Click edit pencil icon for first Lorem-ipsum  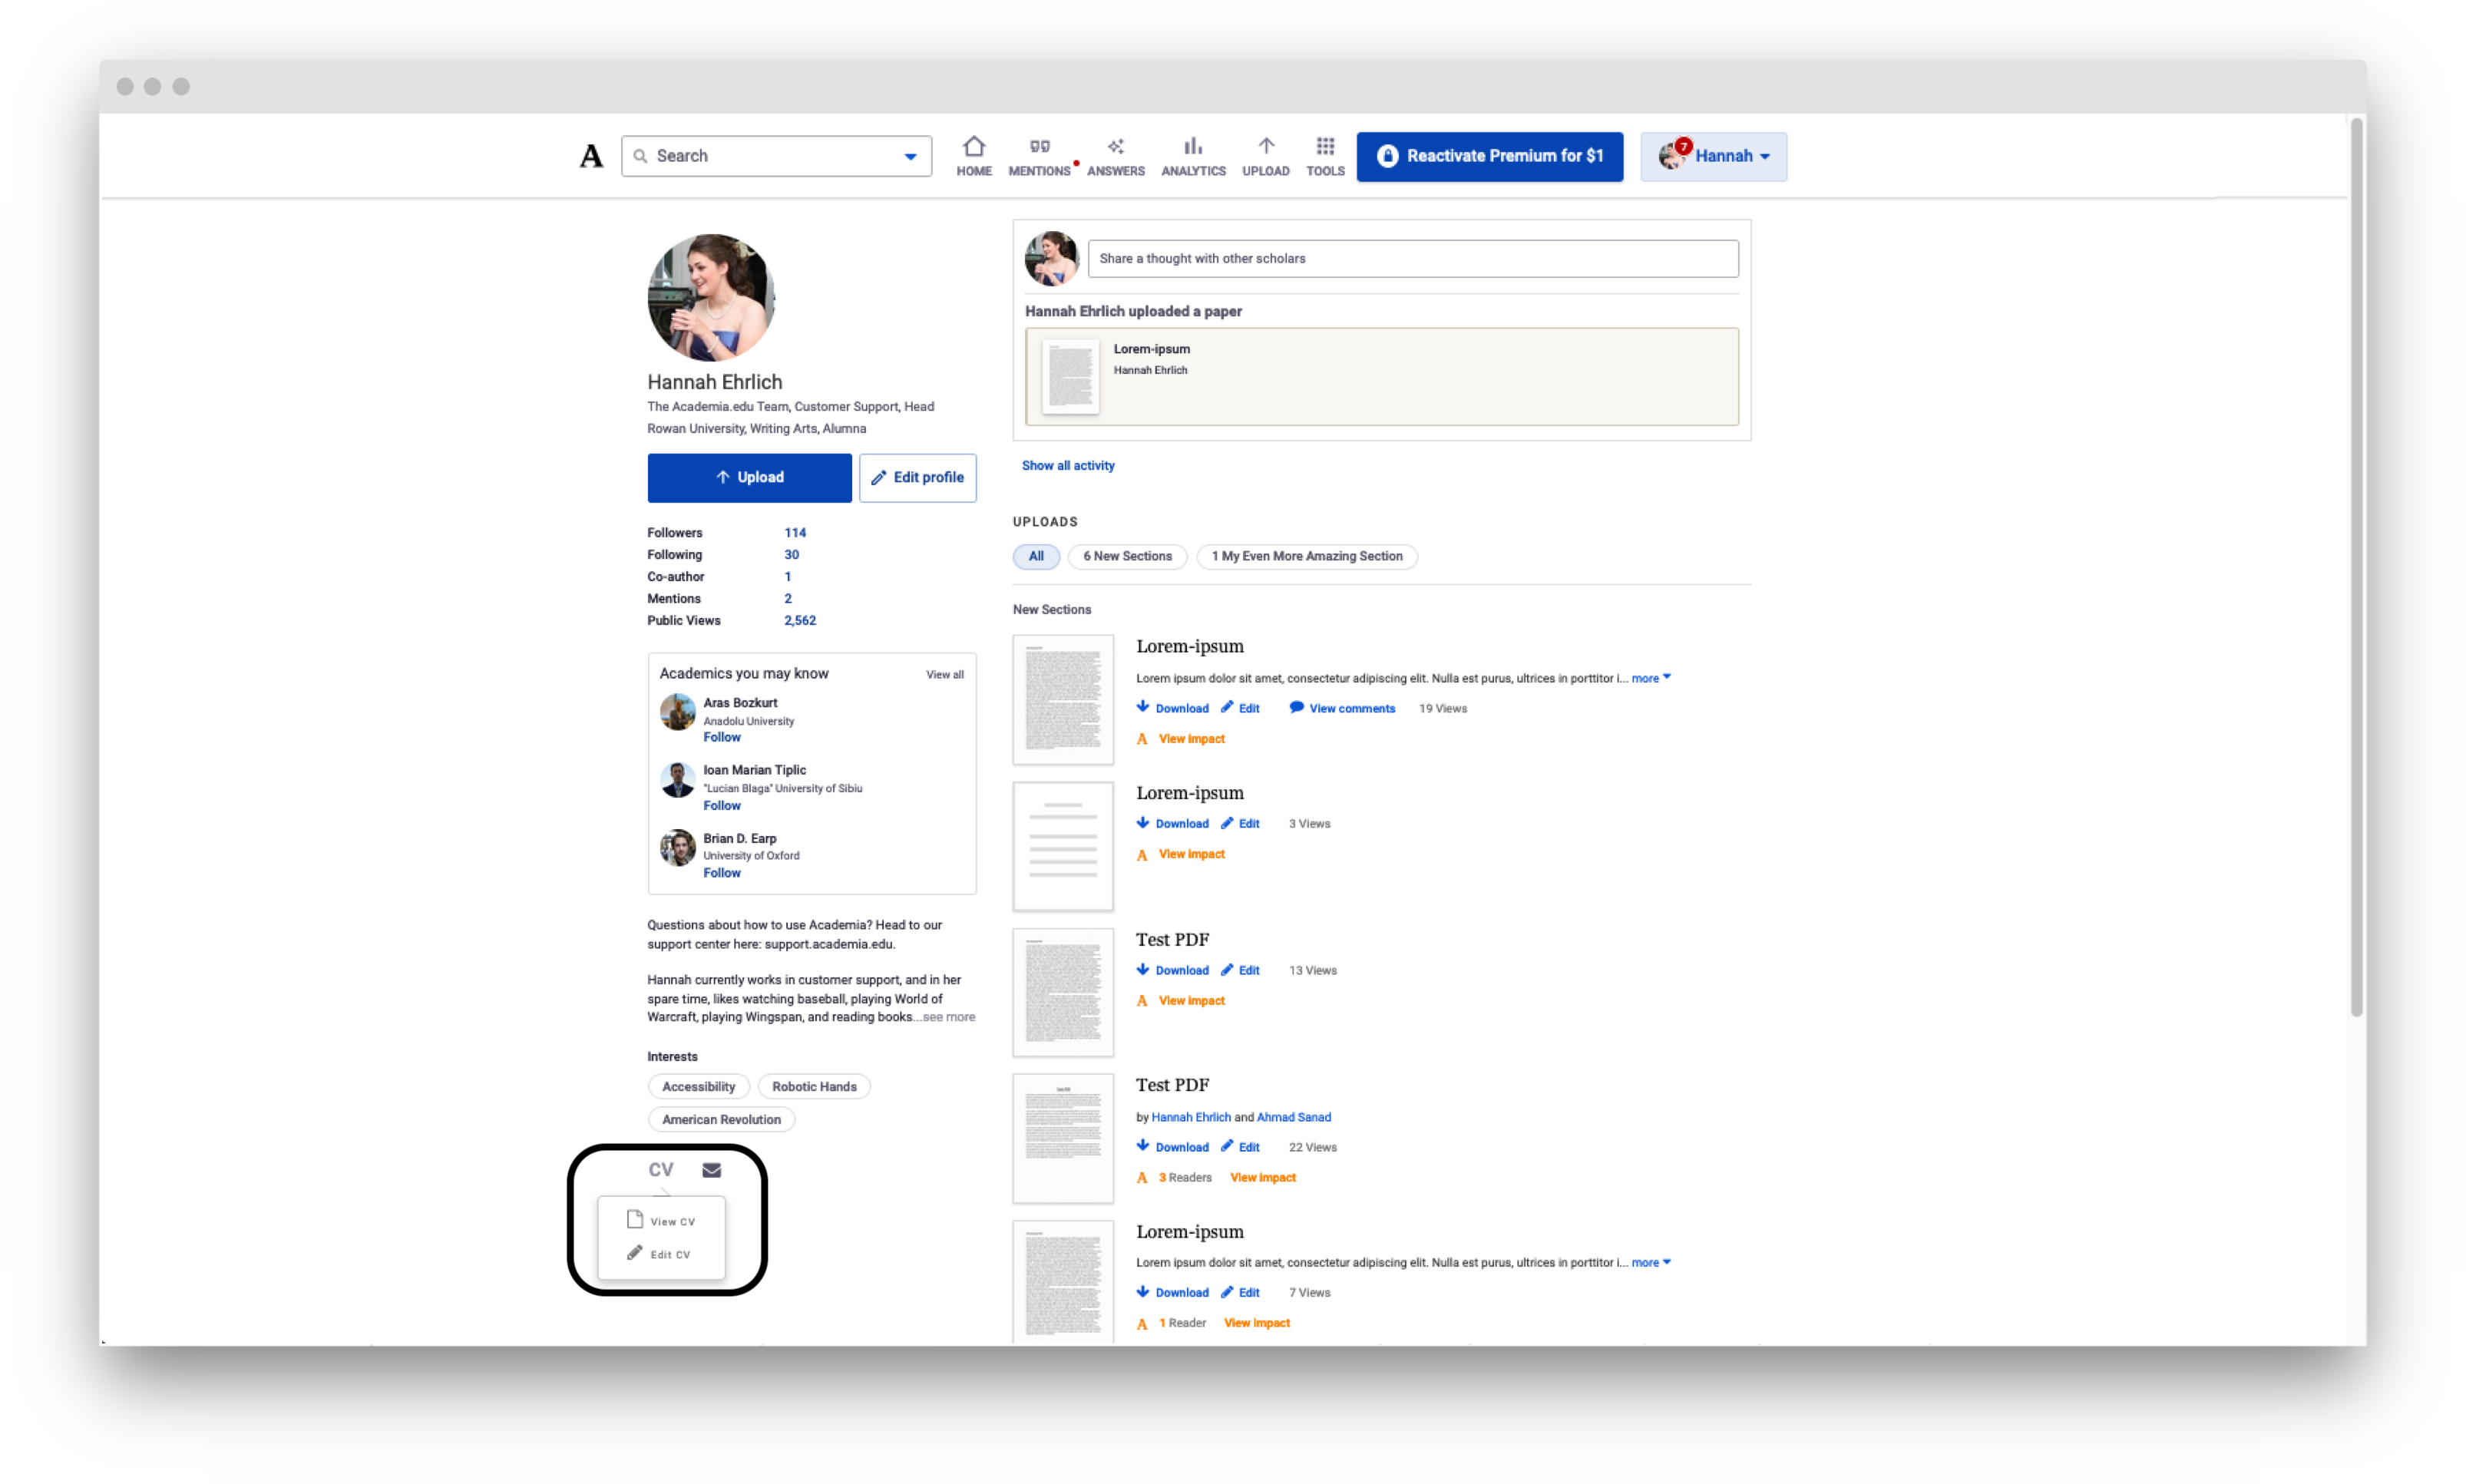pos(1226,707)
